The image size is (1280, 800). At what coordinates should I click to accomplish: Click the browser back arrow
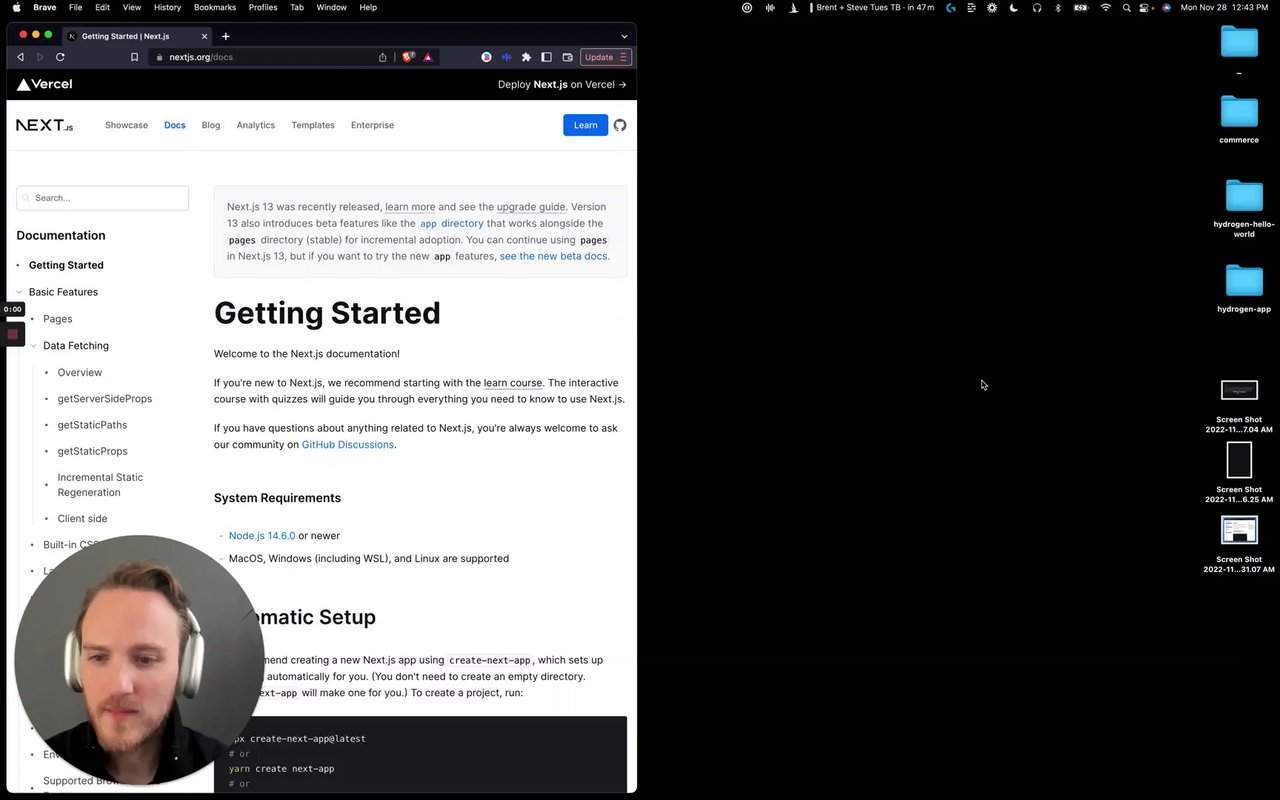click(20, 57)
